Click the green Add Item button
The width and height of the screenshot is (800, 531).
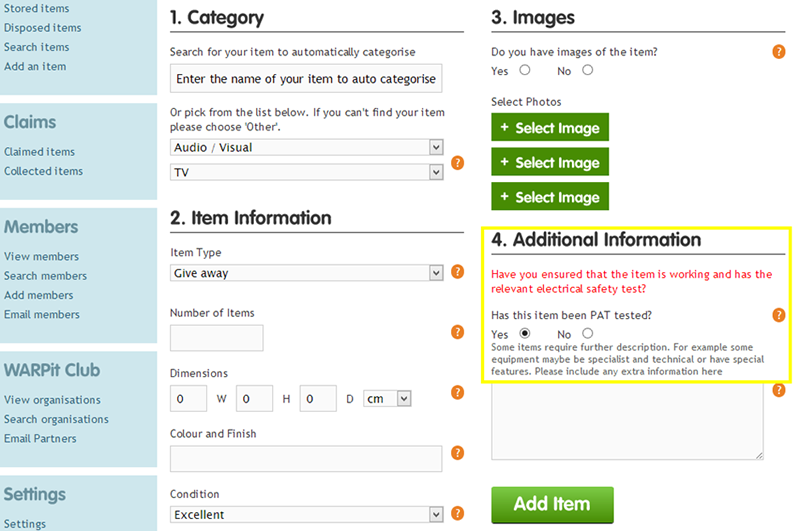[x=552, y=504]
